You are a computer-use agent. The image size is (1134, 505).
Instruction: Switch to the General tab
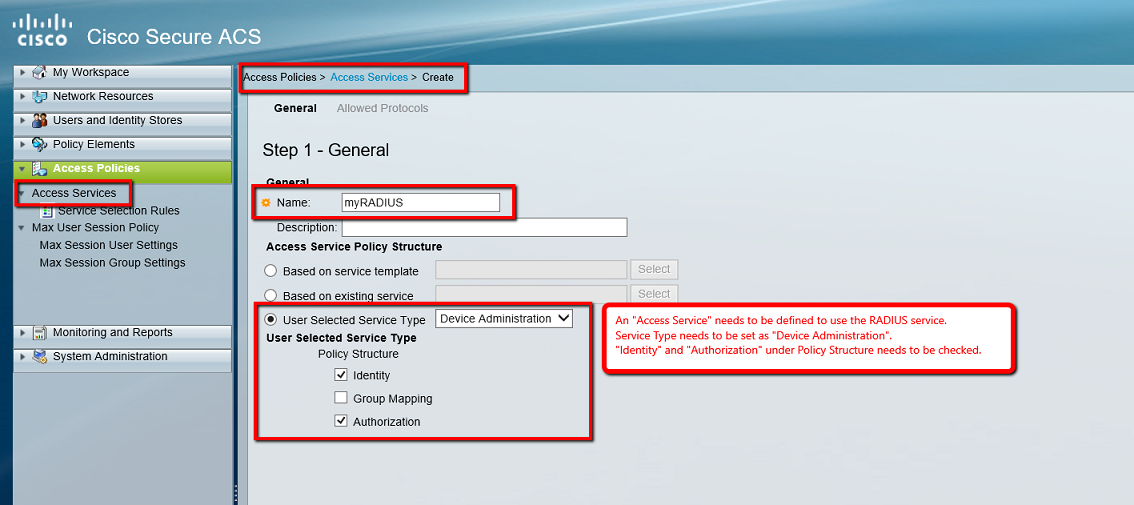pyautogui.click(x=295, y=108)
